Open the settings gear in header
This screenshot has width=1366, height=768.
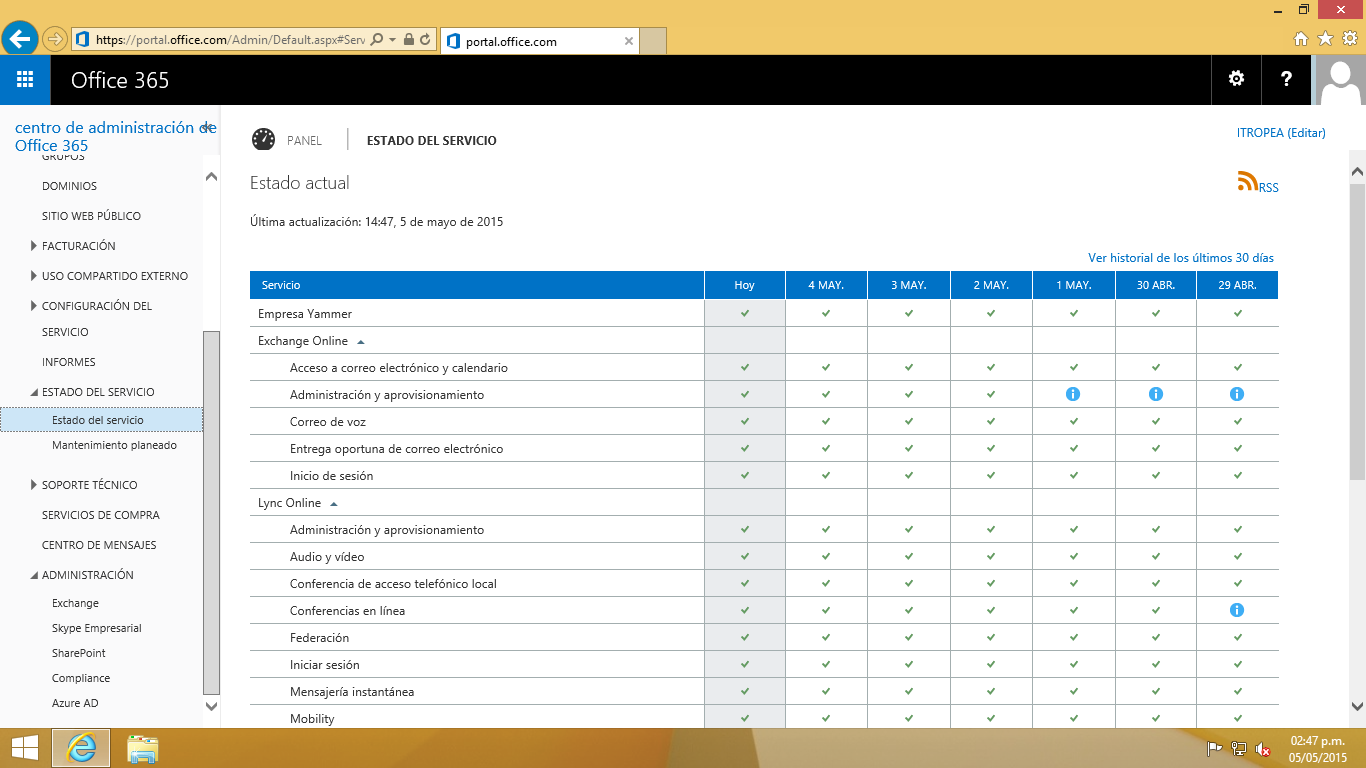click(1236, 80)
